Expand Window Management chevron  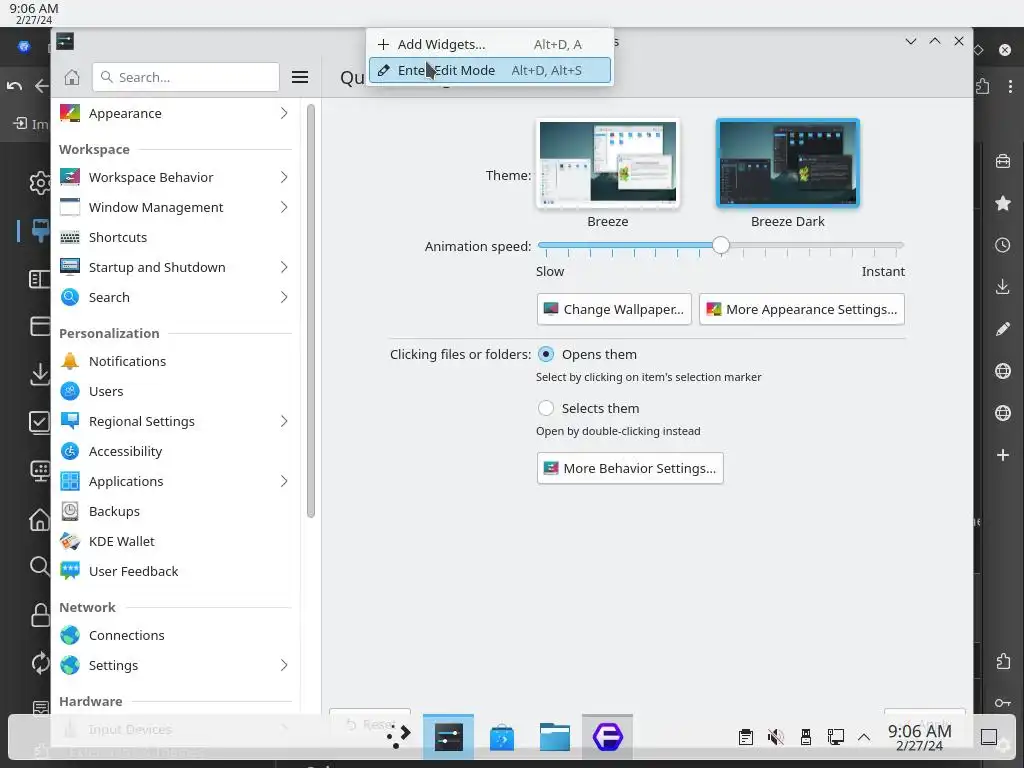click(284, 207)
